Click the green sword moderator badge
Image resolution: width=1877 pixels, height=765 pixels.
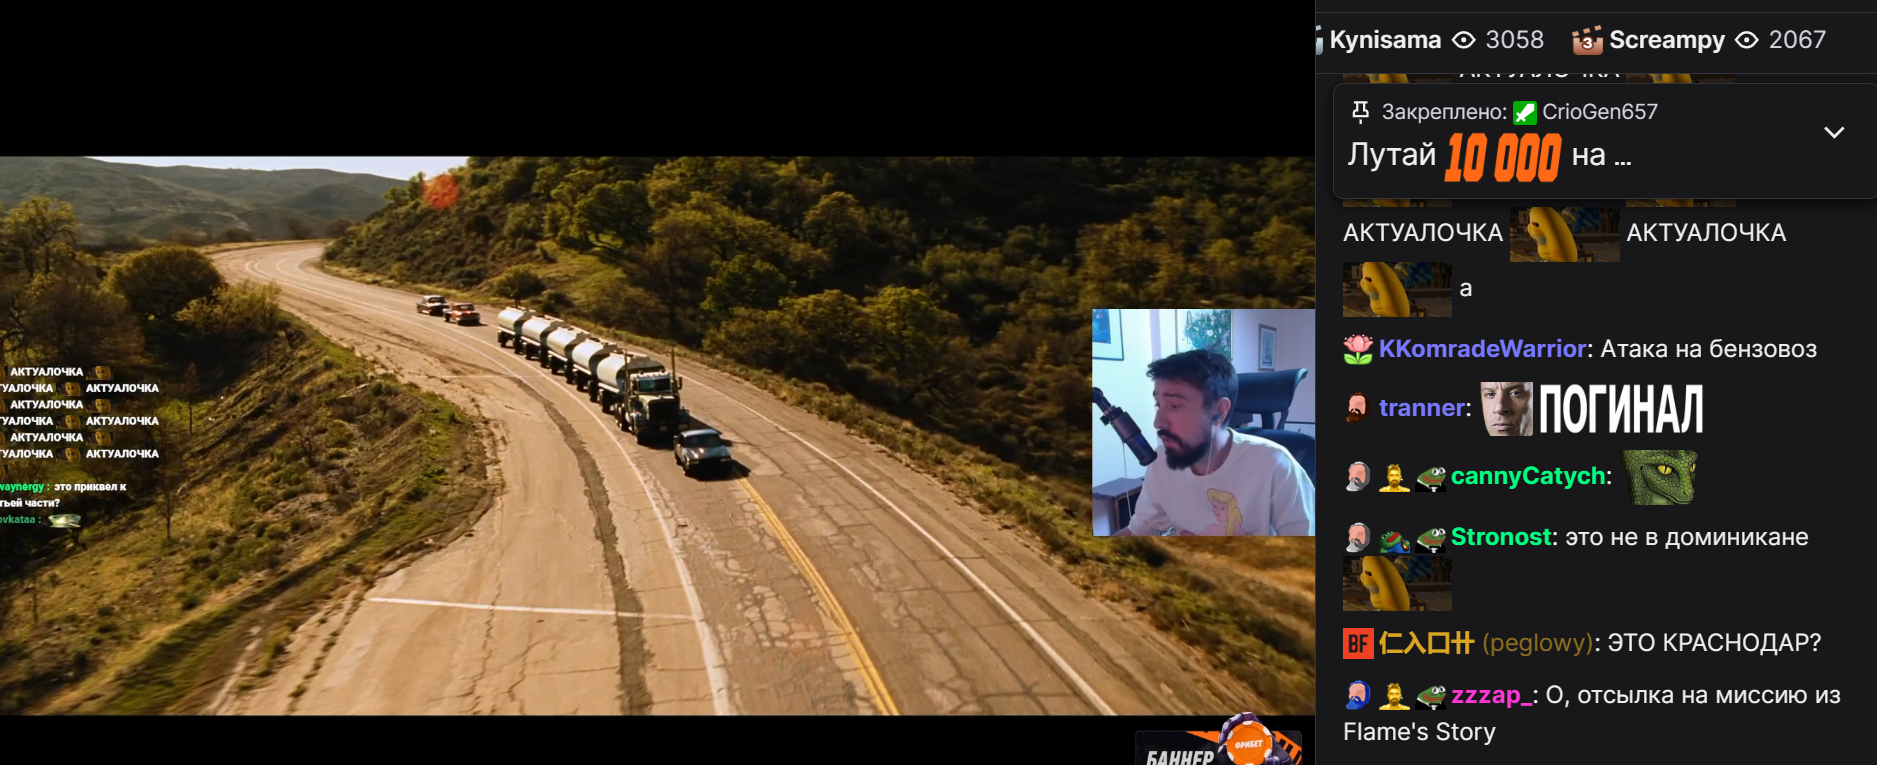pos(1525,113)
